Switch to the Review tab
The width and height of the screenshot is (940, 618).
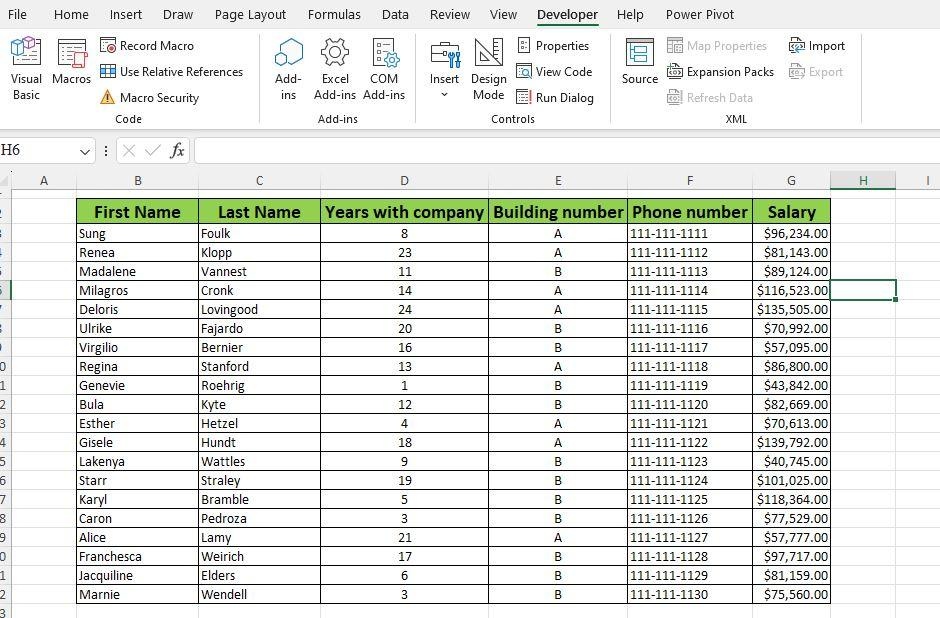pos(450,14)
